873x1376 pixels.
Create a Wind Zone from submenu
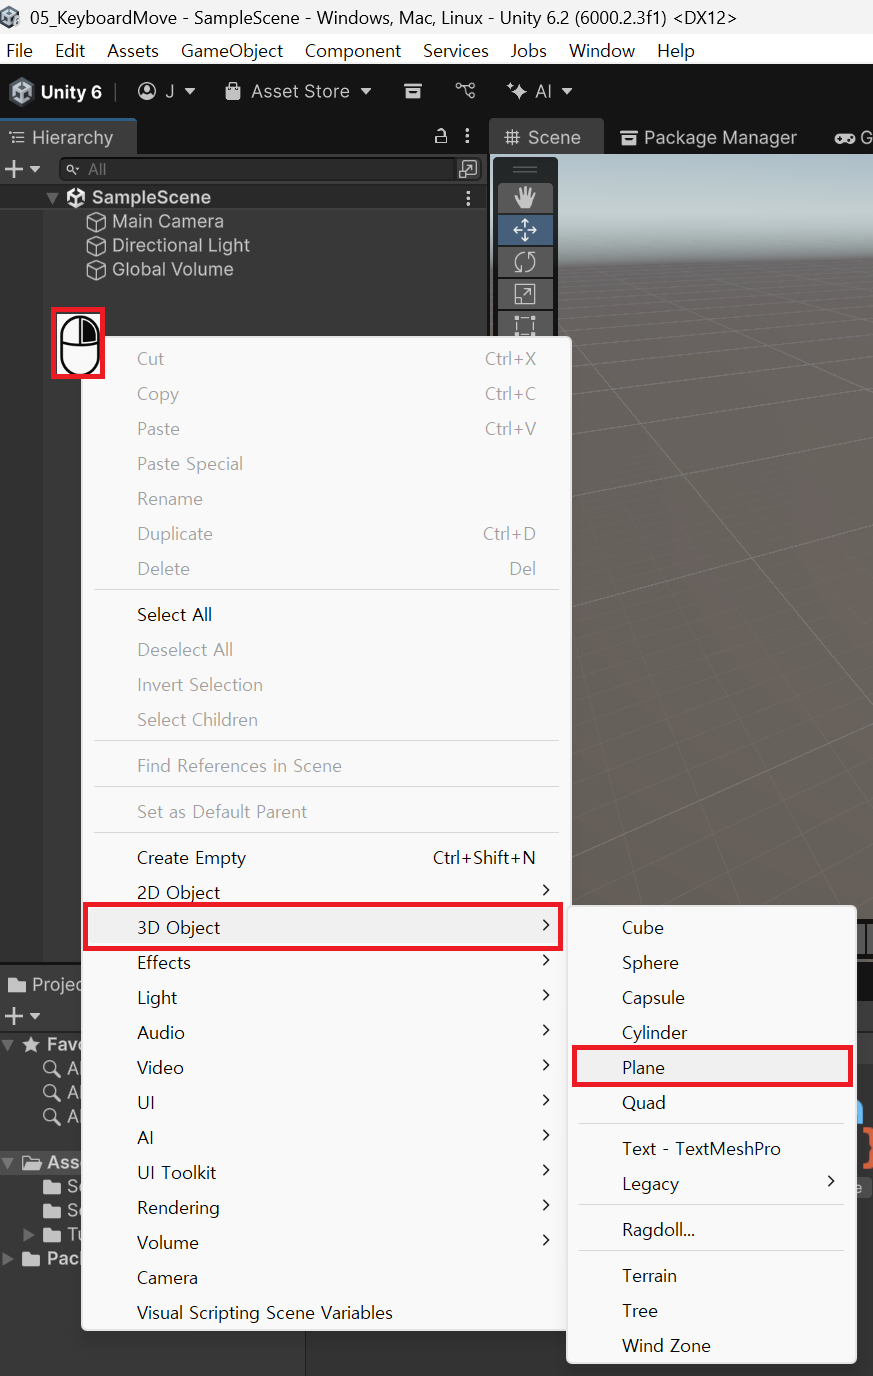point(712,1345)
